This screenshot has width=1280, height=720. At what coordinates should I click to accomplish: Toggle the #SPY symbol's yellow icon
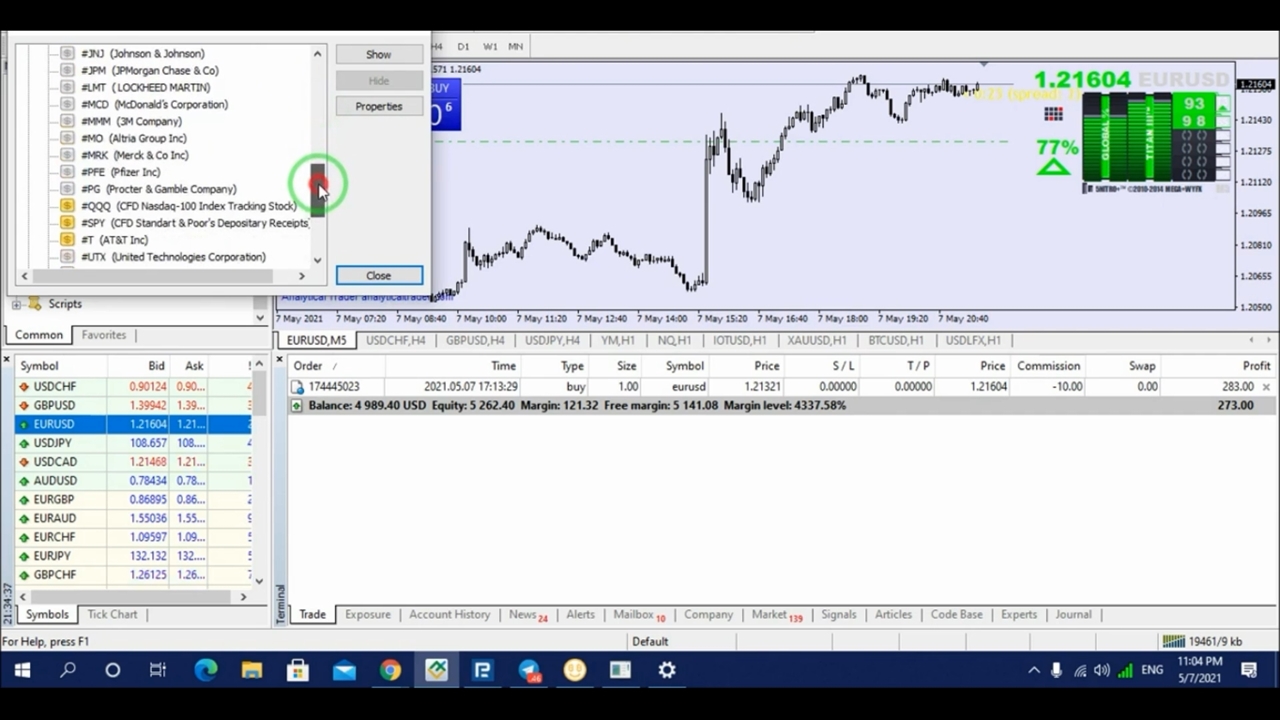coord(67,223)
